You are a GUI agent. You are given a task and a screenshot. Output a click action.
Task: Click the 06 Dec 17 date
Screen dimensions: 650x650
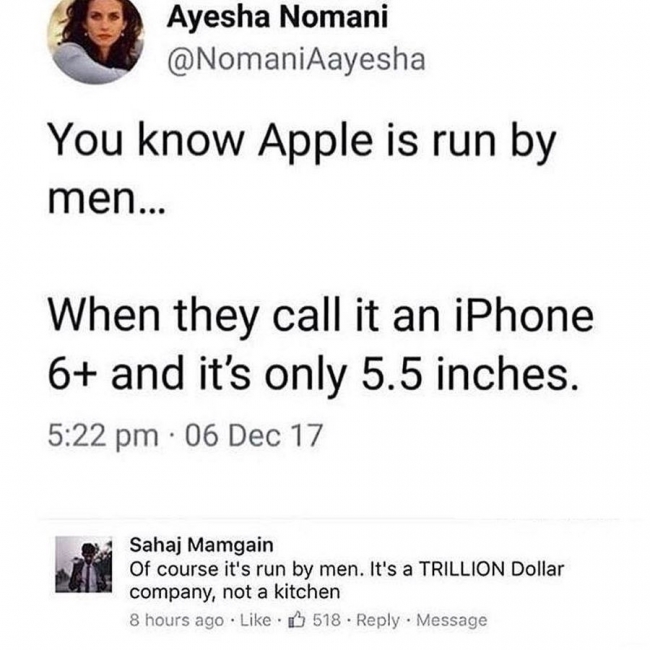[x=254, y=436]
